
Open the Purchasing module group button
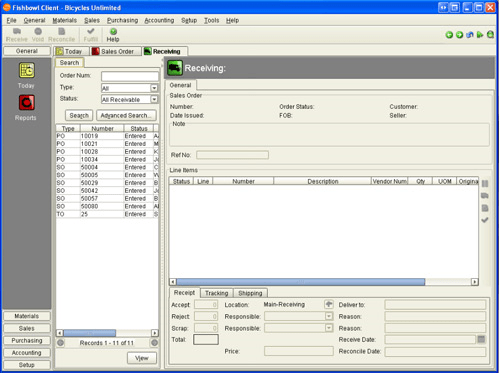click(27, 340)
